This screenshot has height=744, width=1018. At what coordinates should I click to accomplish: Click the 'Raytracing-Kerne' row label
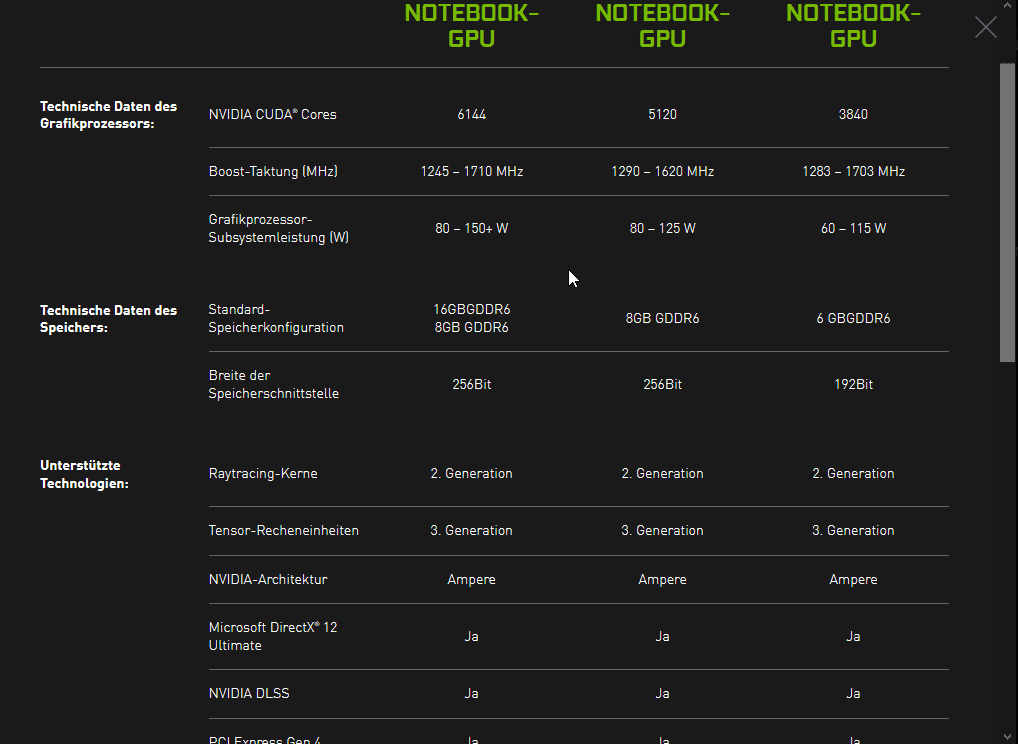(x=263, y=473)
